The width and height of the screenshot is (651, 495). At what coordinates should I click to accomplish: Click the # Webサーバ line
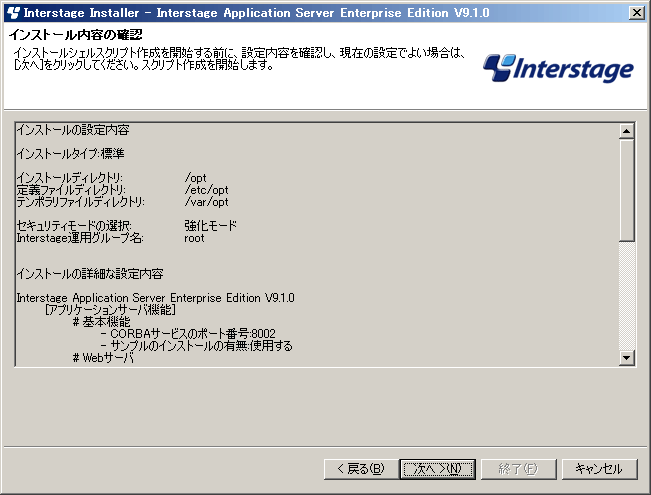pyautogui.click(x=103, y=358)
